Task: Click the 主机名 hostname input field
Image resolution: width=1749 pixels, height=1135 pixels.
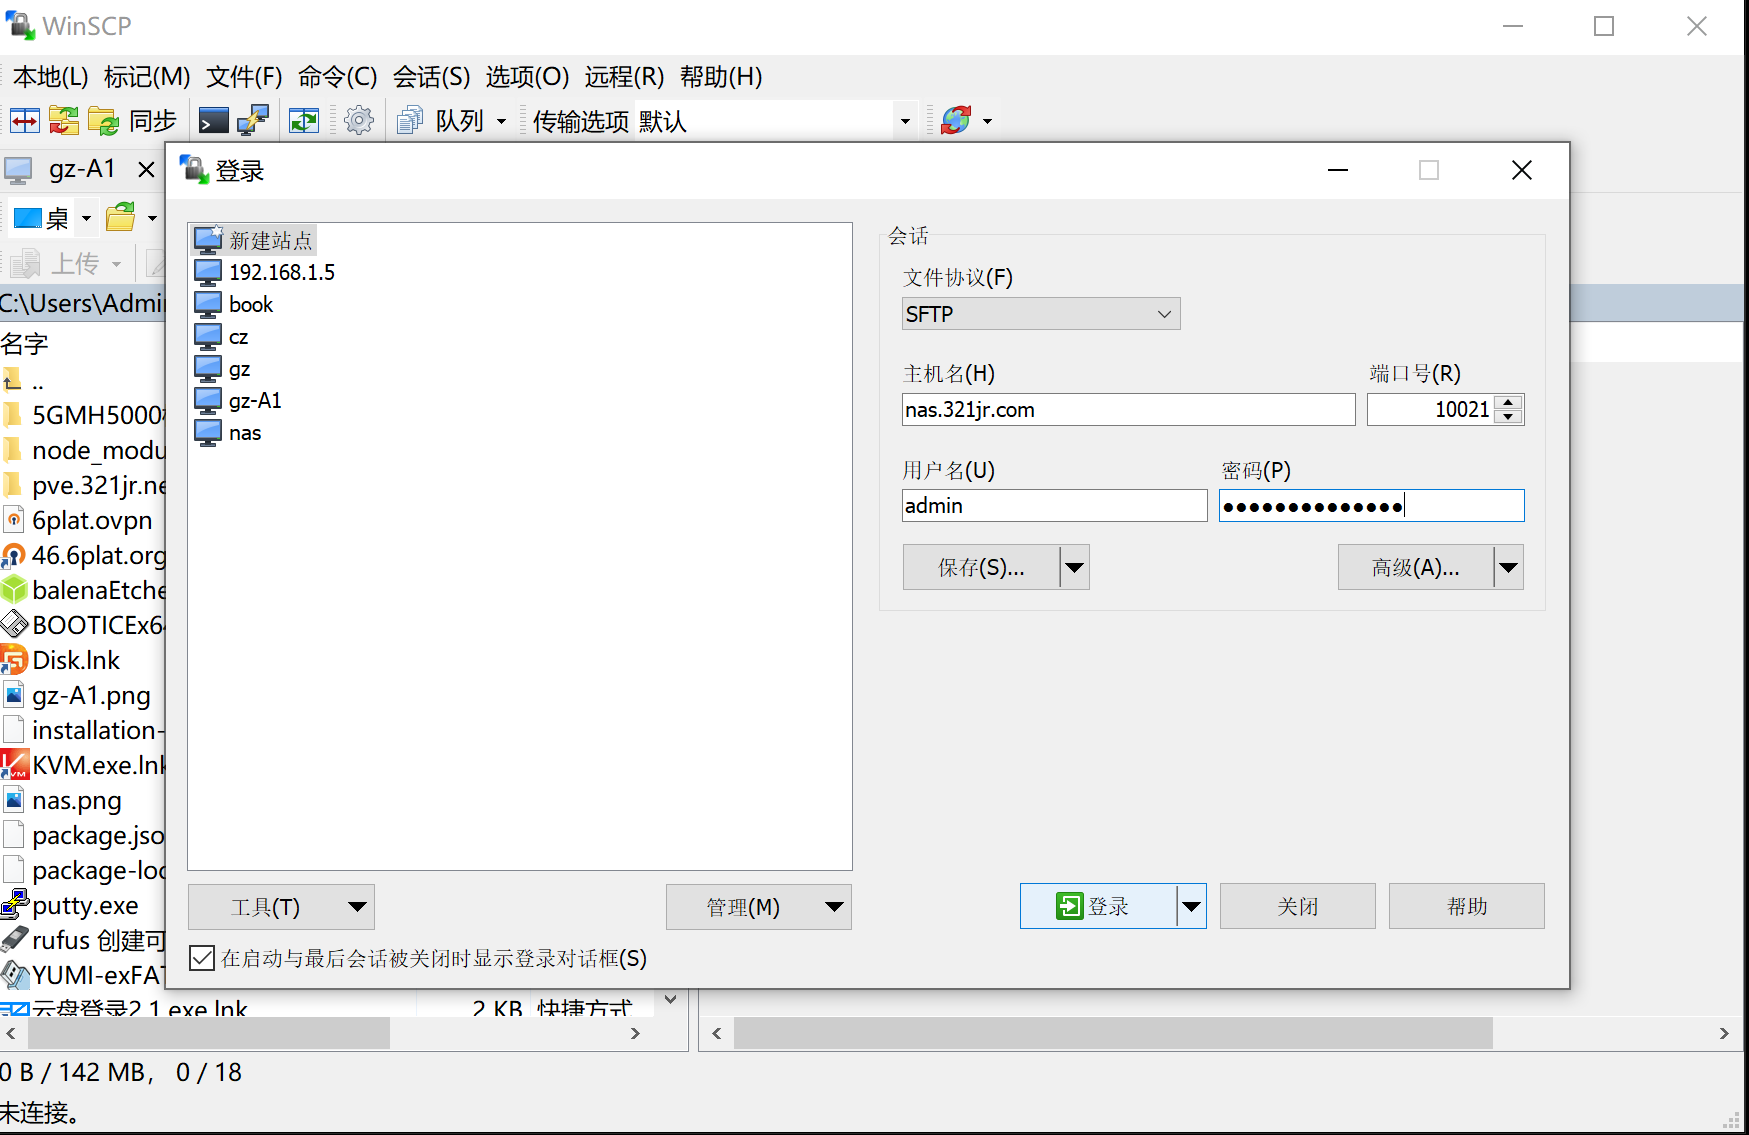Action: coord(1128,409)
